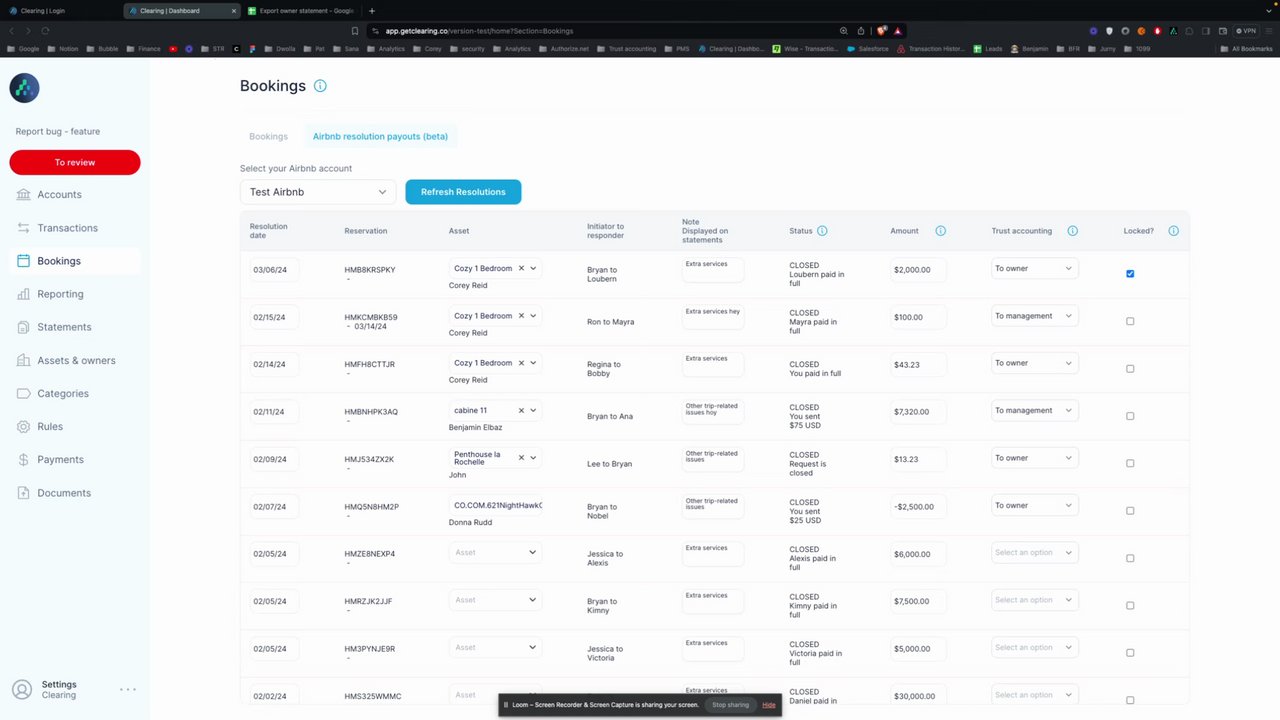Open Statements in sidebar
Viewport: 1280px width, 720px height.
click(64, 327)
